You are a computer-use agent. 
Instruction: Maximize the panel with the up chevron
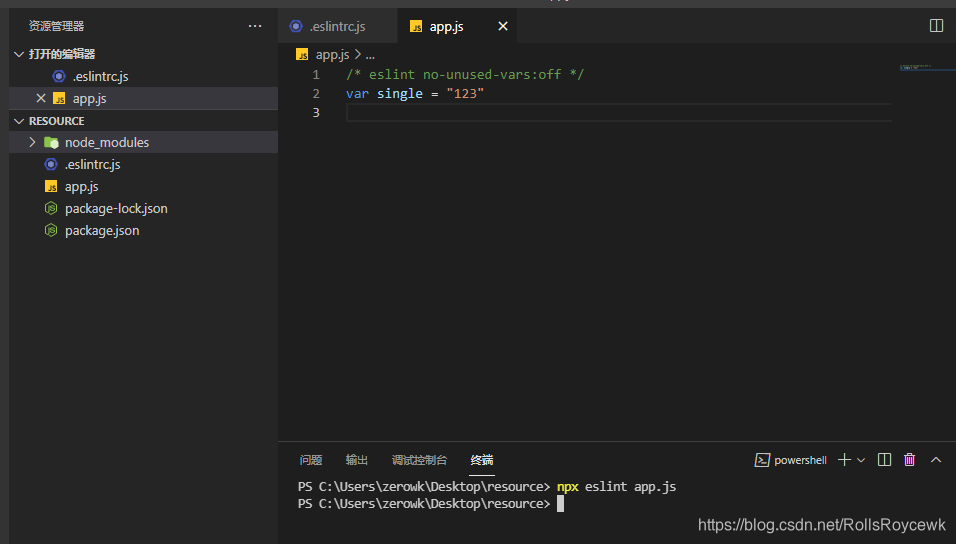936,460
